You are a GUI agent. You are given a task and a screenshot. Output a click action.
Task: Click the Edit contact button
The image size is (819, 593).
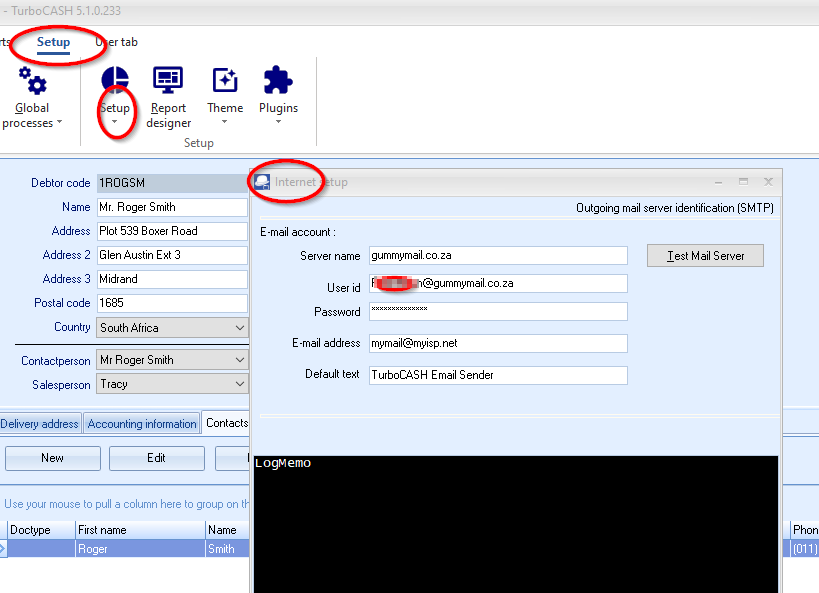click(157, 458)
